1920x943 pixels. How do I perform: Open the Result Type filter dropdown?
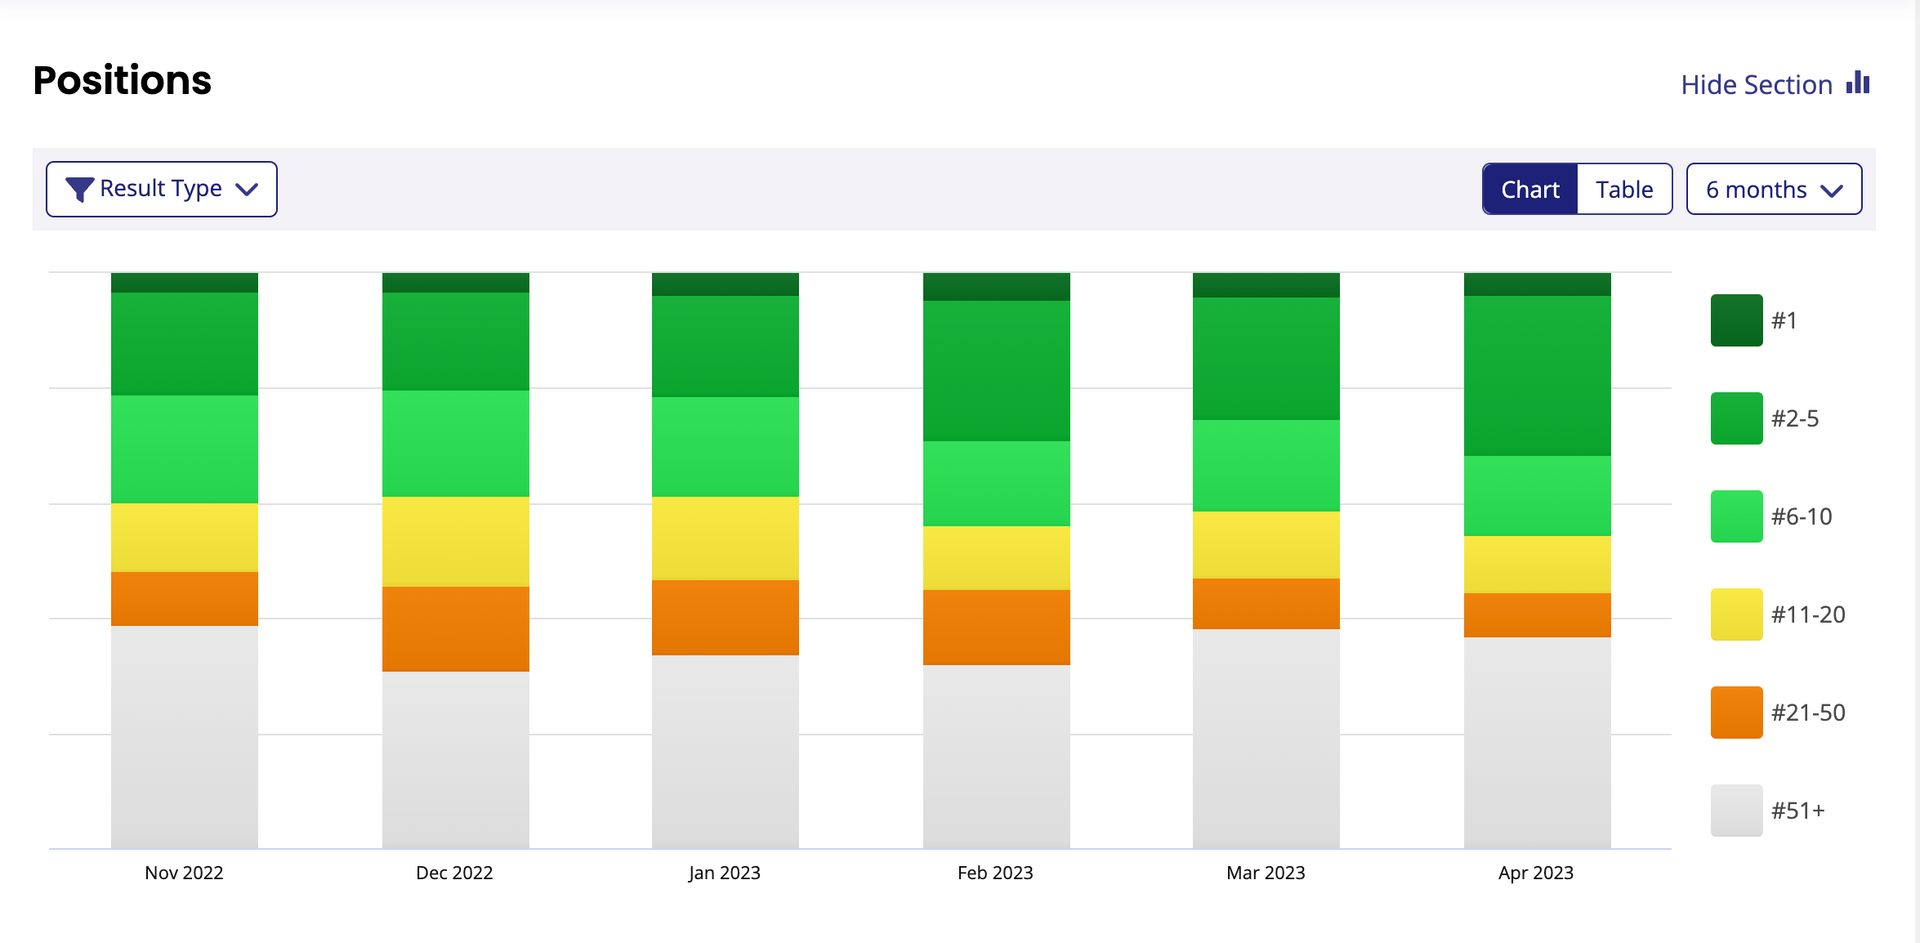tap(161, 189)
